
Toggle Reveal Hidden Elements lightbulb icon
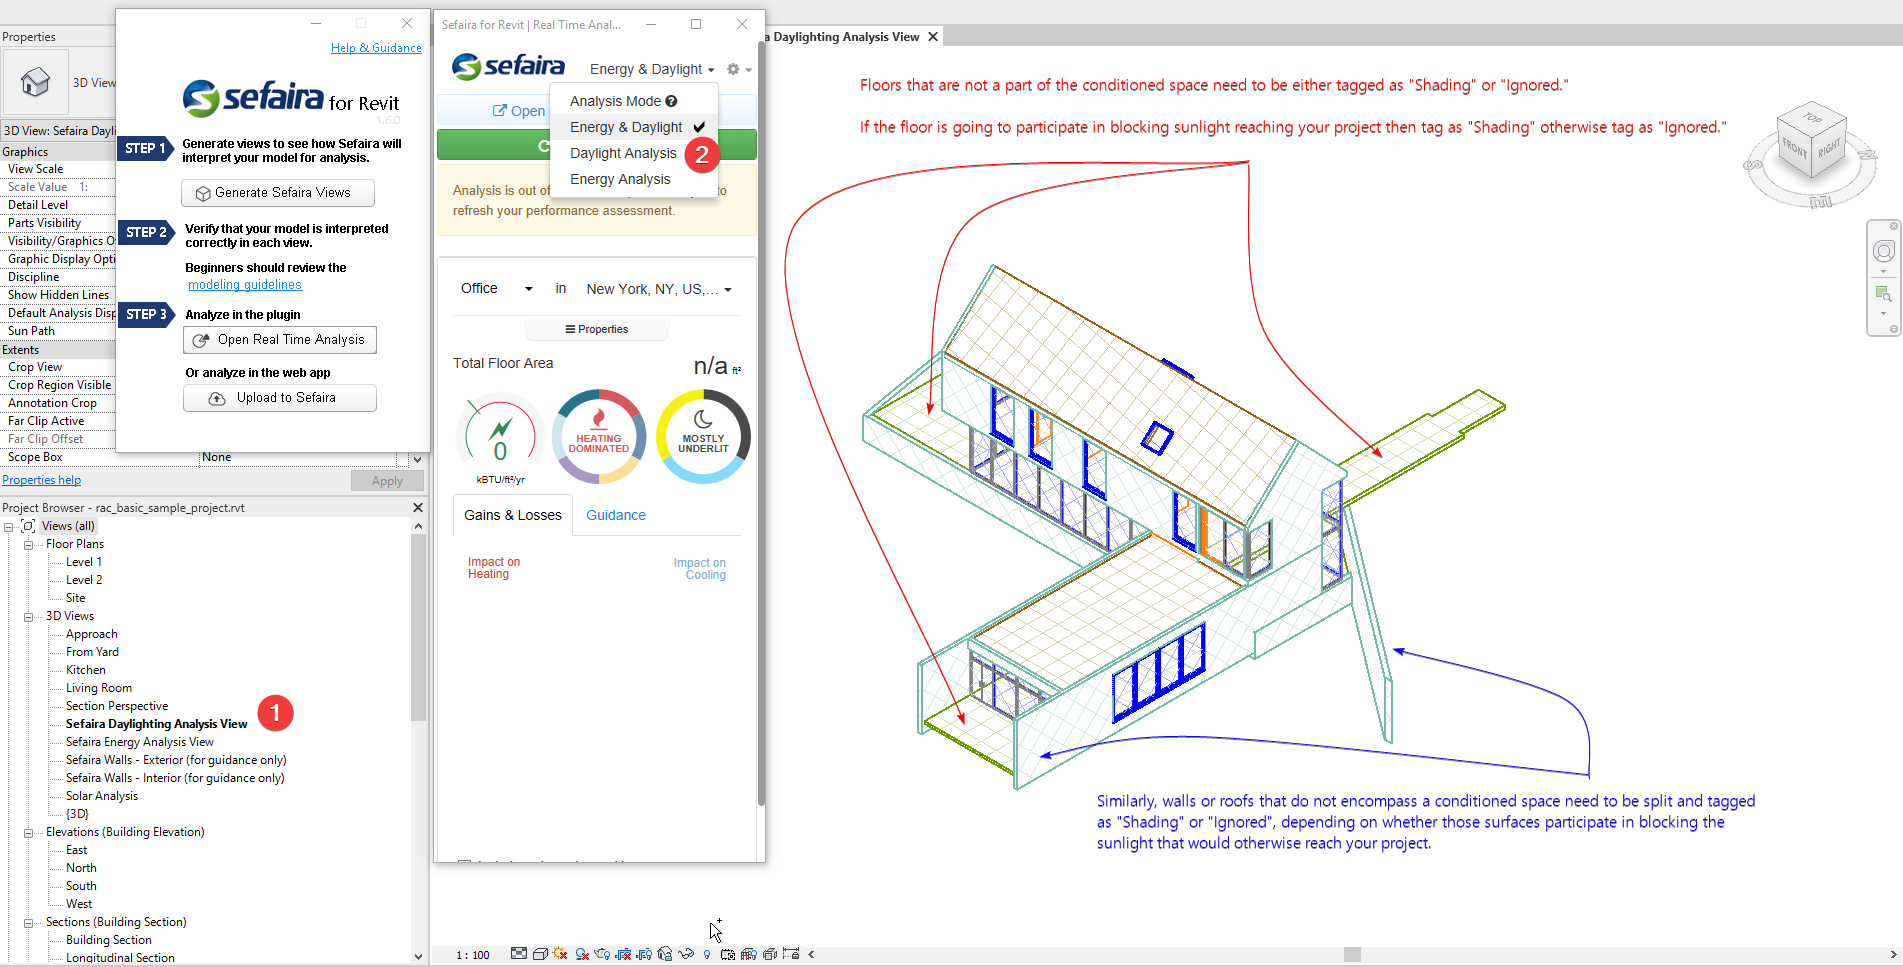pyautogui.click(x=707, y=954)
